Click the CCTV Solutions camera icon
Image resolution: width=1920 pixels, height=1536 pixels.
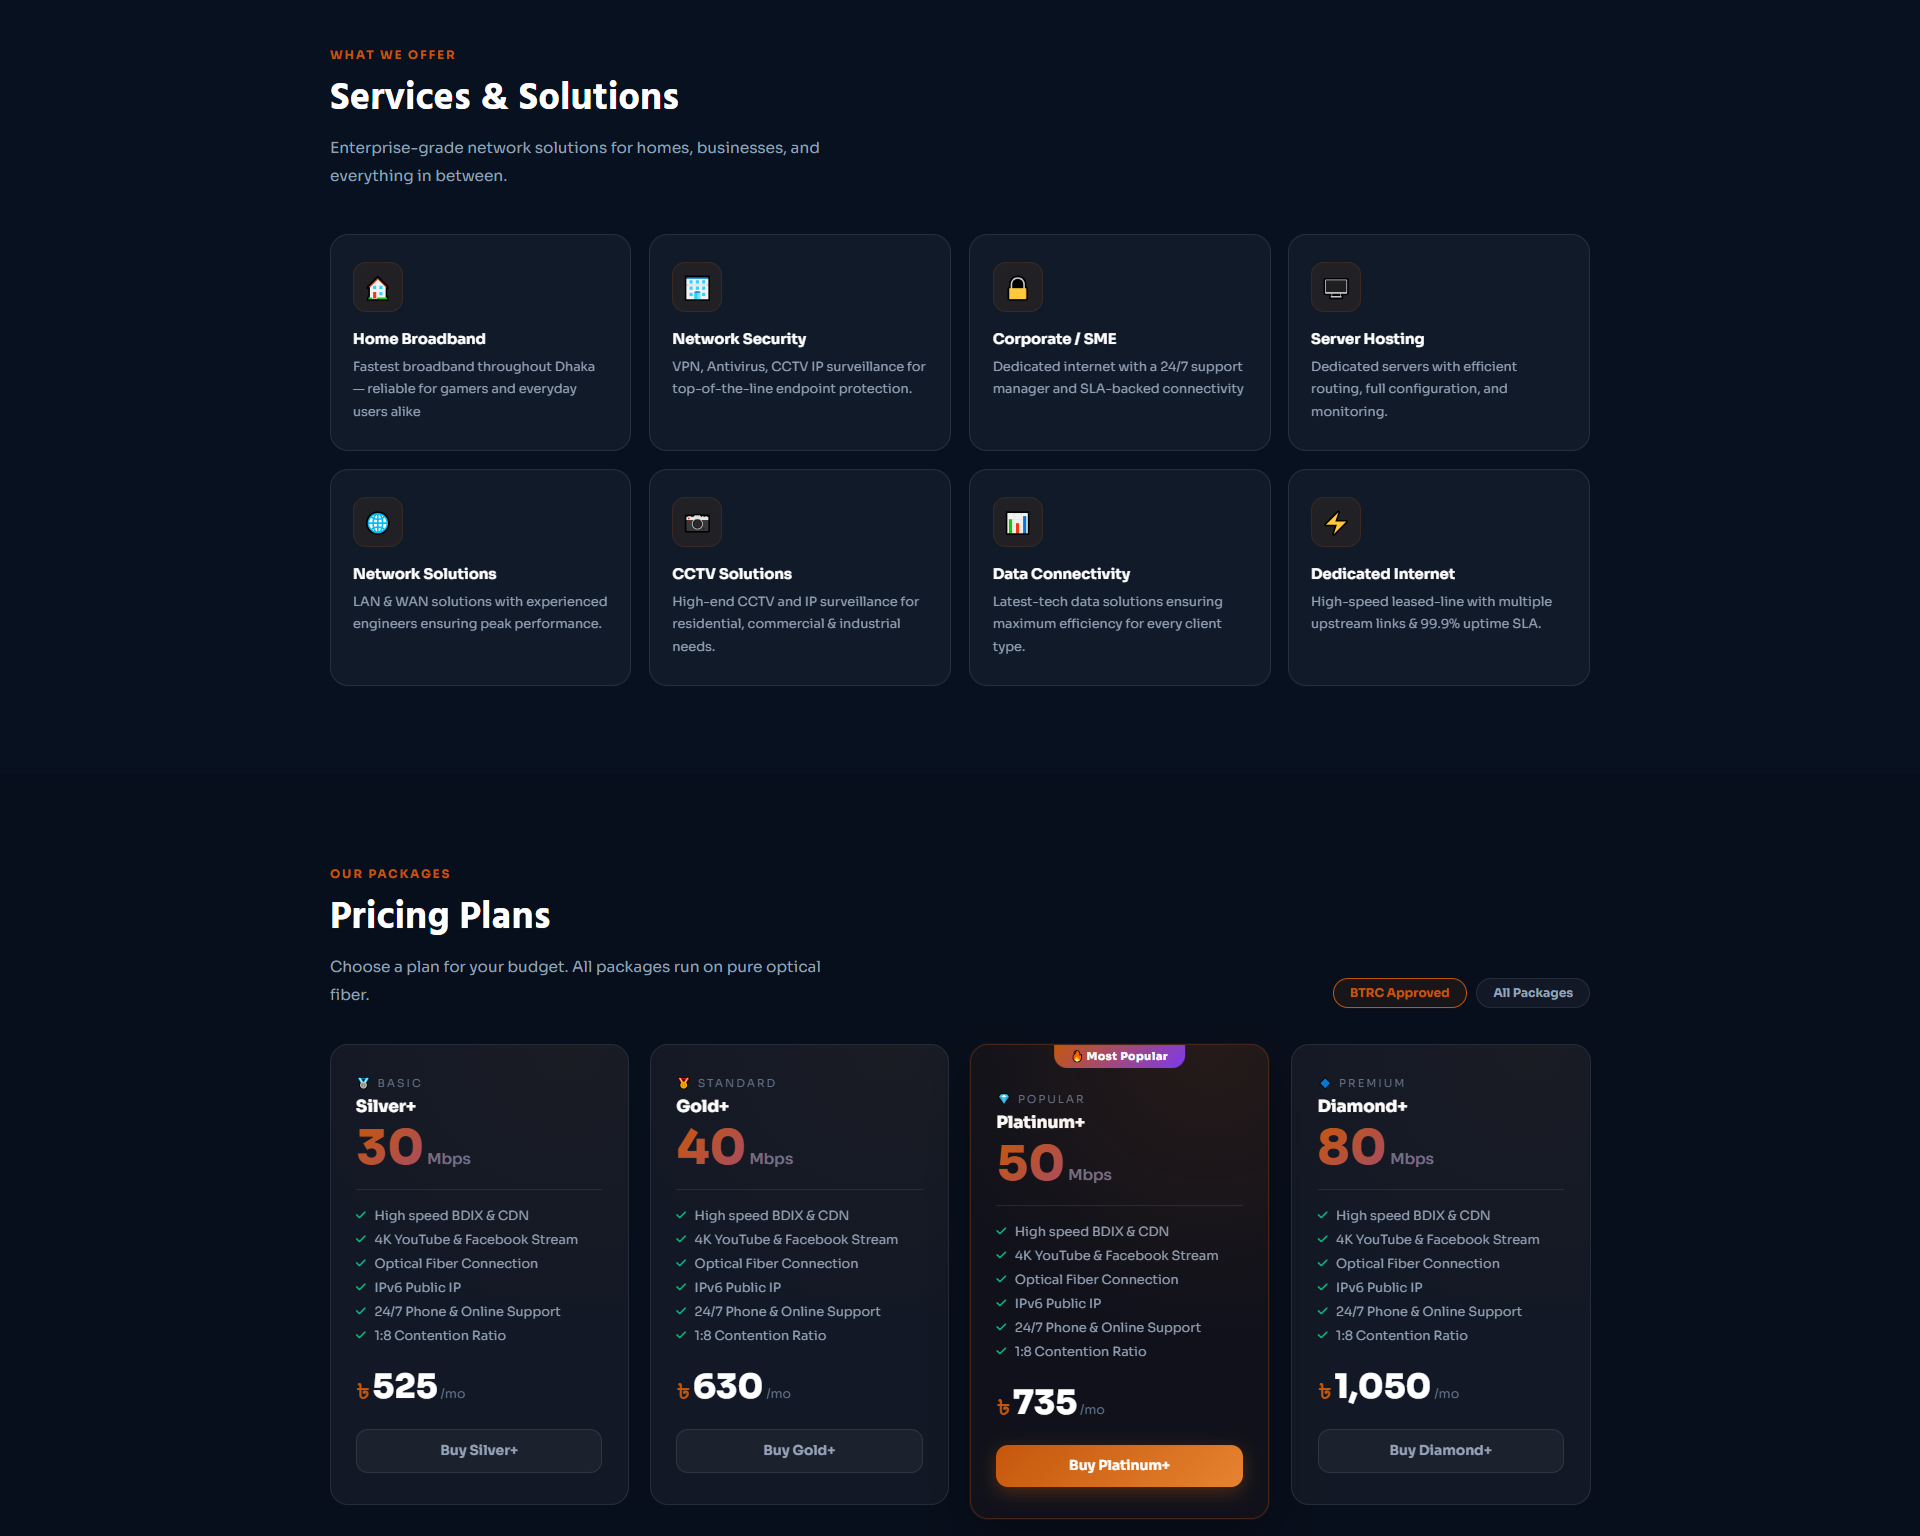697,523
